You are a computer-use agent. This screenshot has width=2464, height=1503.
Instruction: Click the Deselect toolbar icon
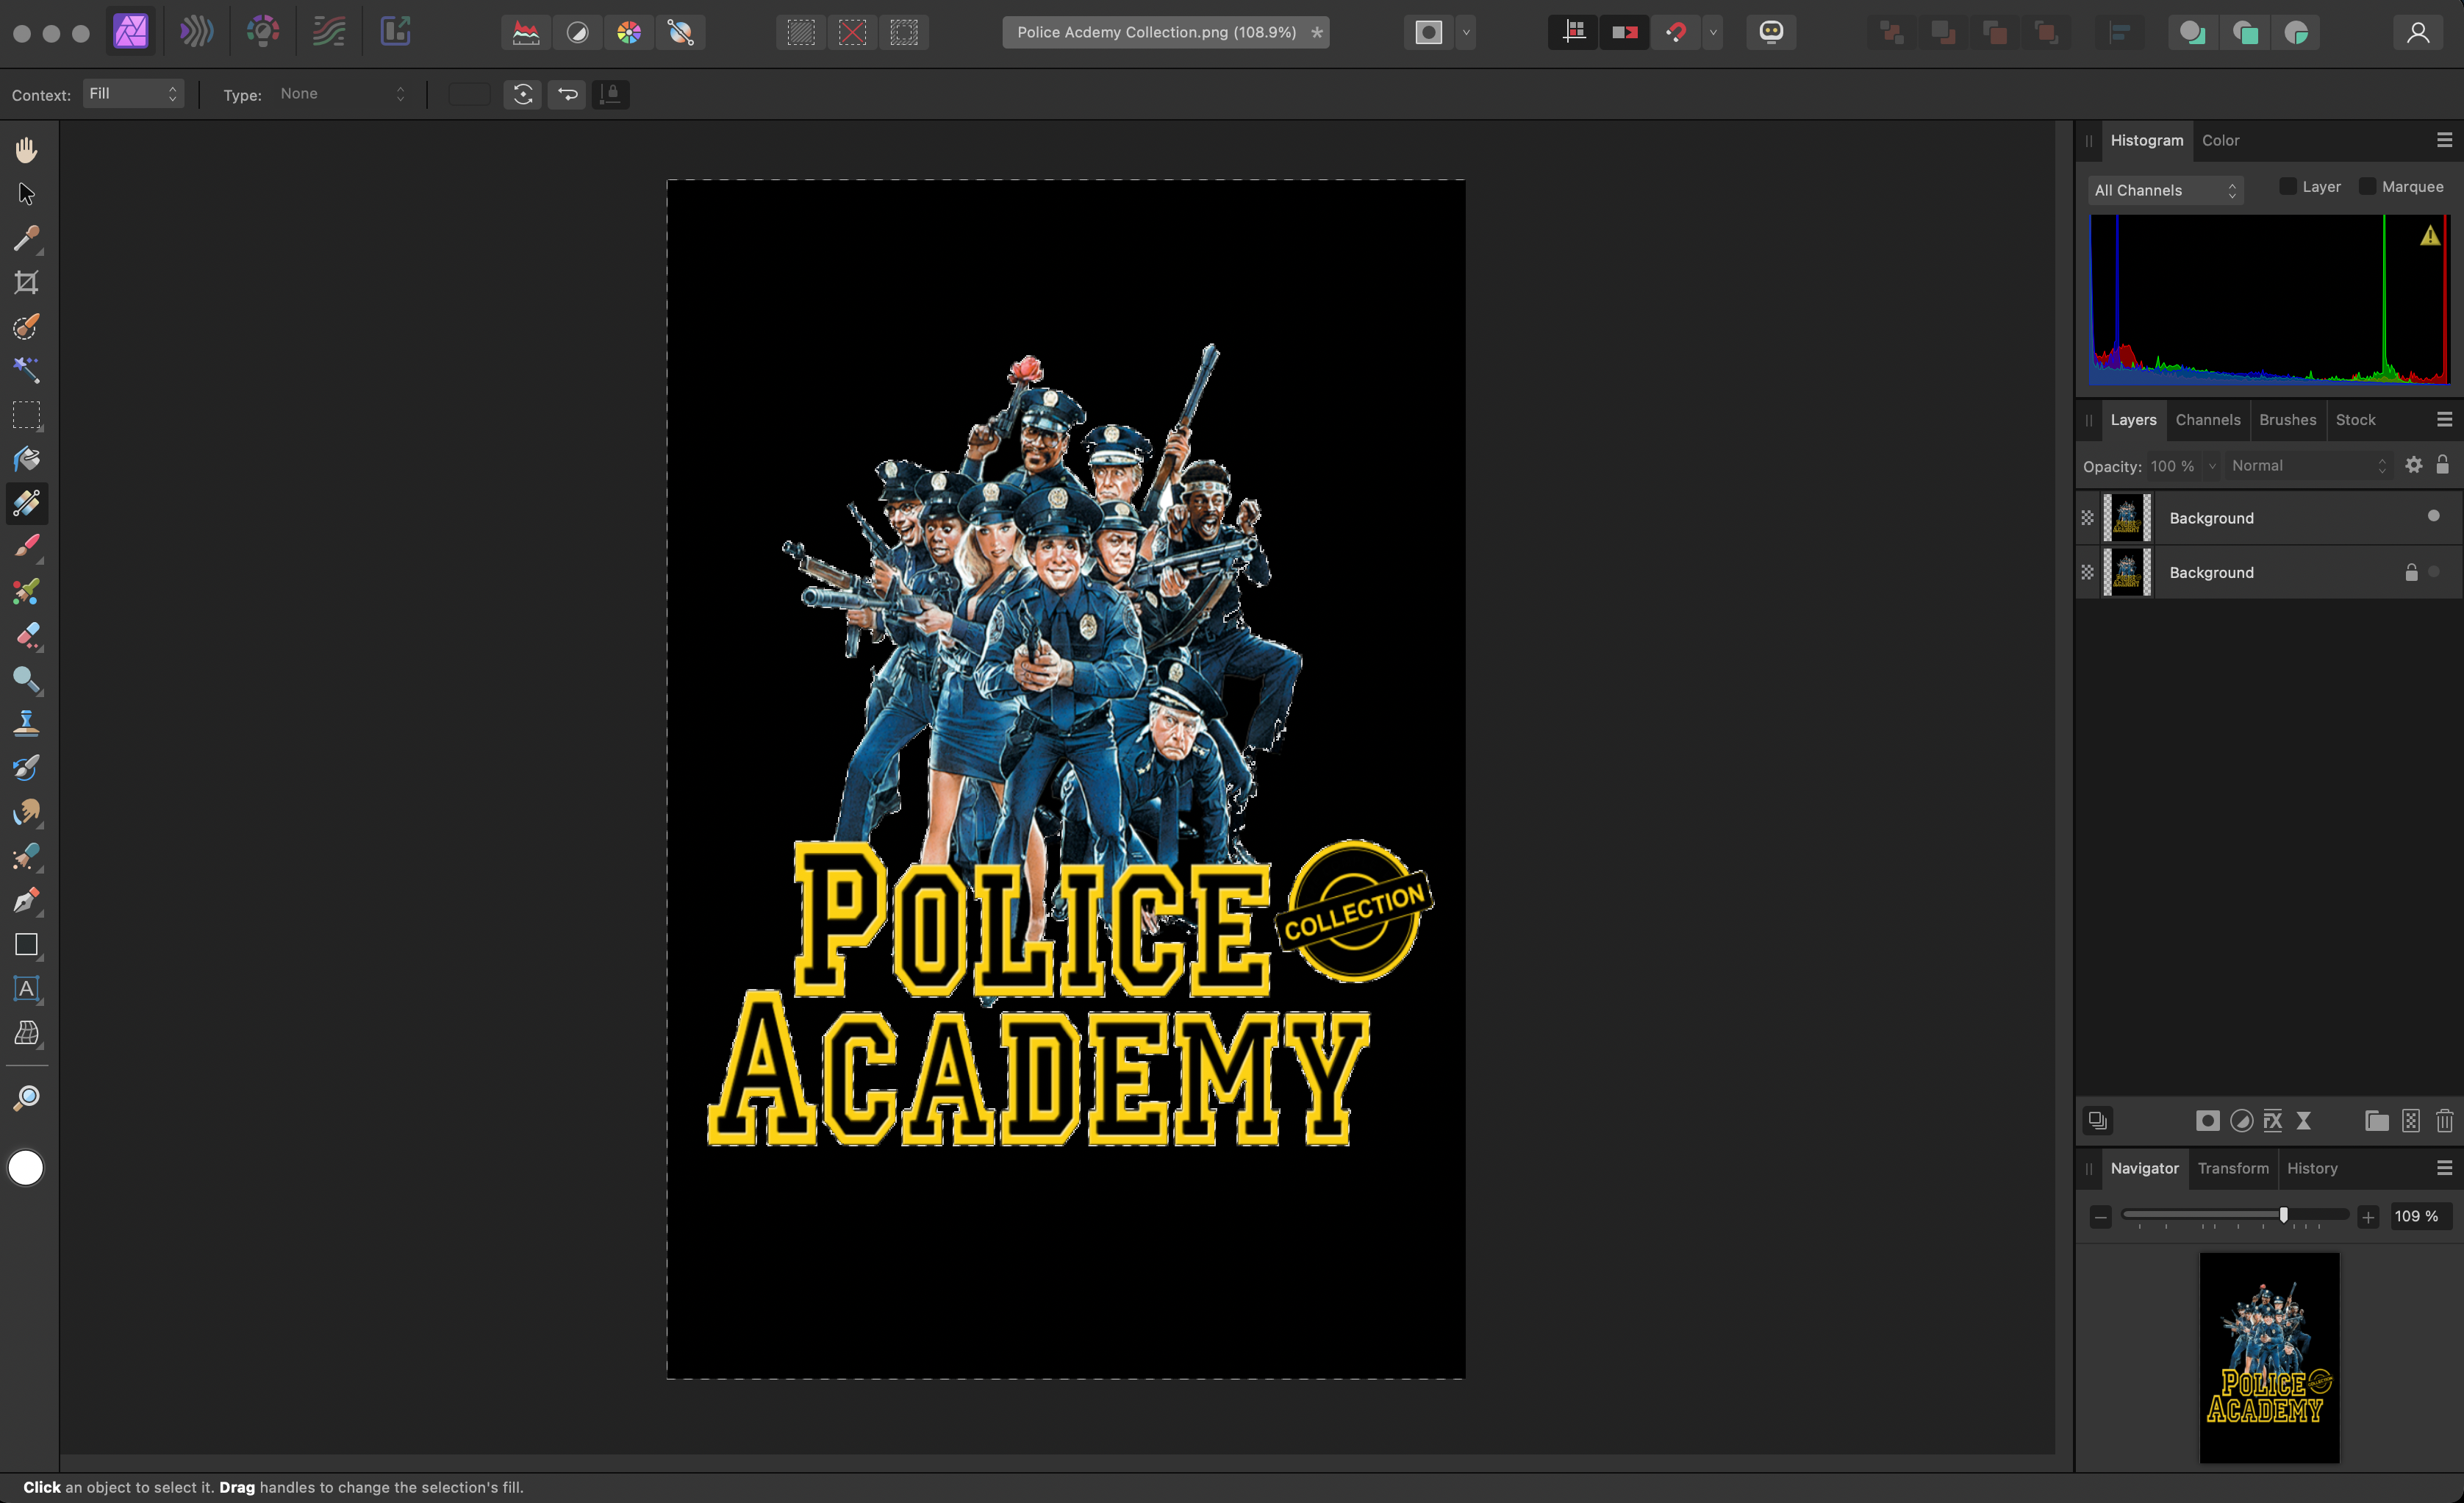pos(852,33)
